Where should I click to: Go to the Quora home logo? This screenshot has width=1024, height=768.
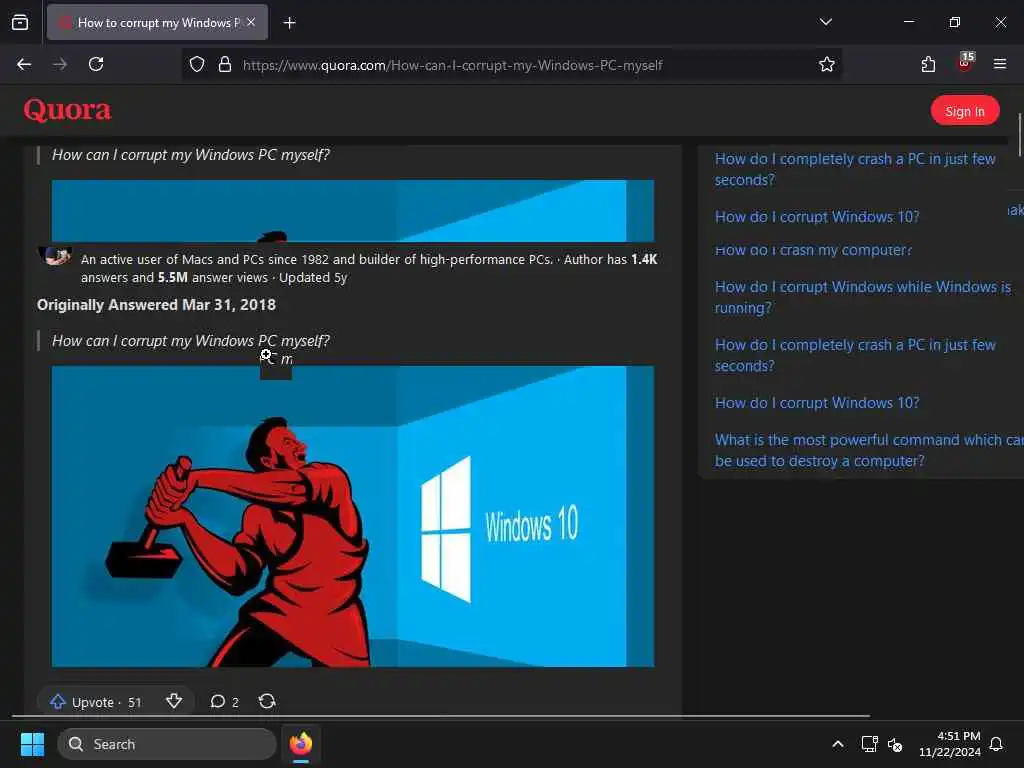pos(67,110)
